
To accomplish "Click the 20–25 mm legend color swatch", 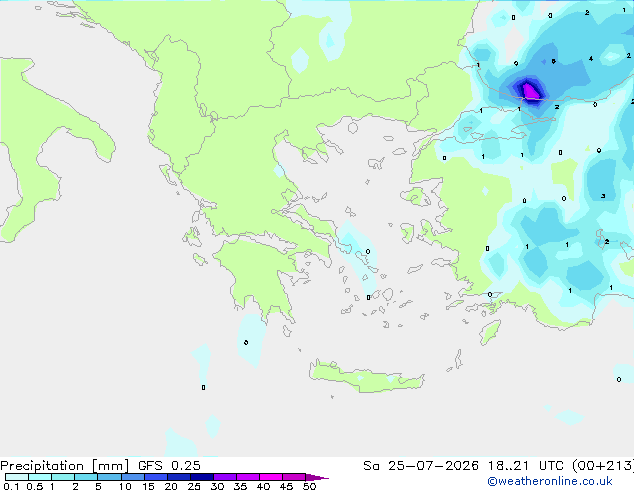I will 179,477.
